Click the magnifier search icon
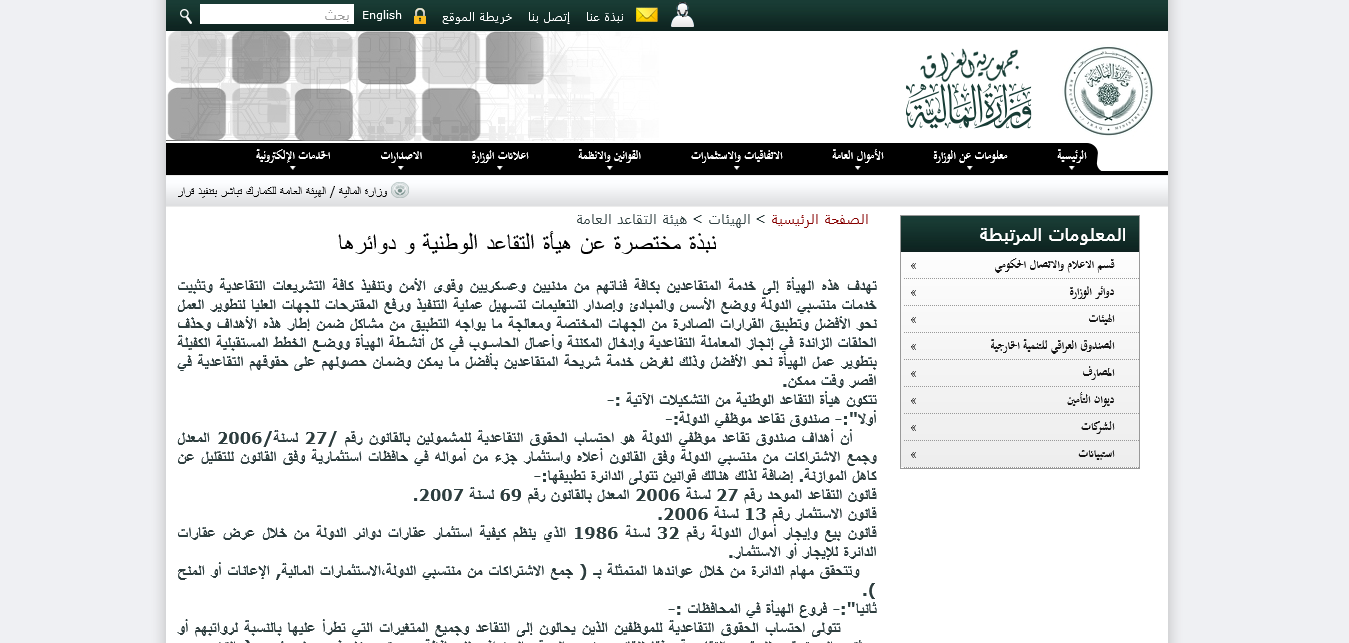1349x643 pixels. pos(185,16)
